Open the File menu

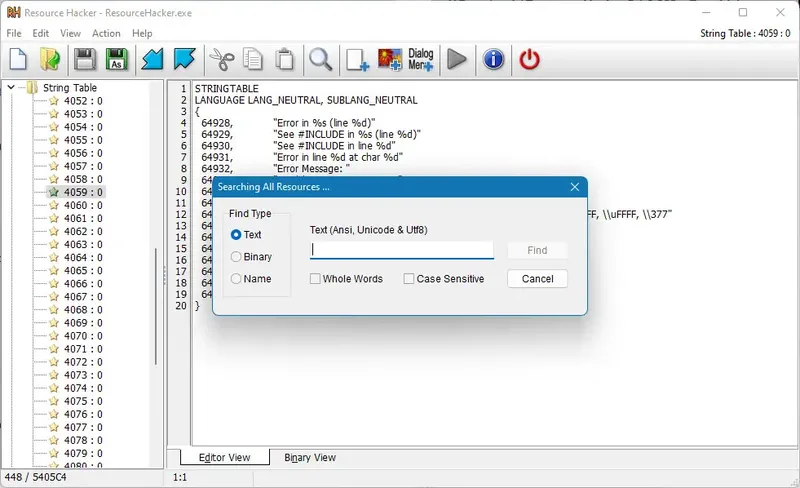[x=14, y=33]
